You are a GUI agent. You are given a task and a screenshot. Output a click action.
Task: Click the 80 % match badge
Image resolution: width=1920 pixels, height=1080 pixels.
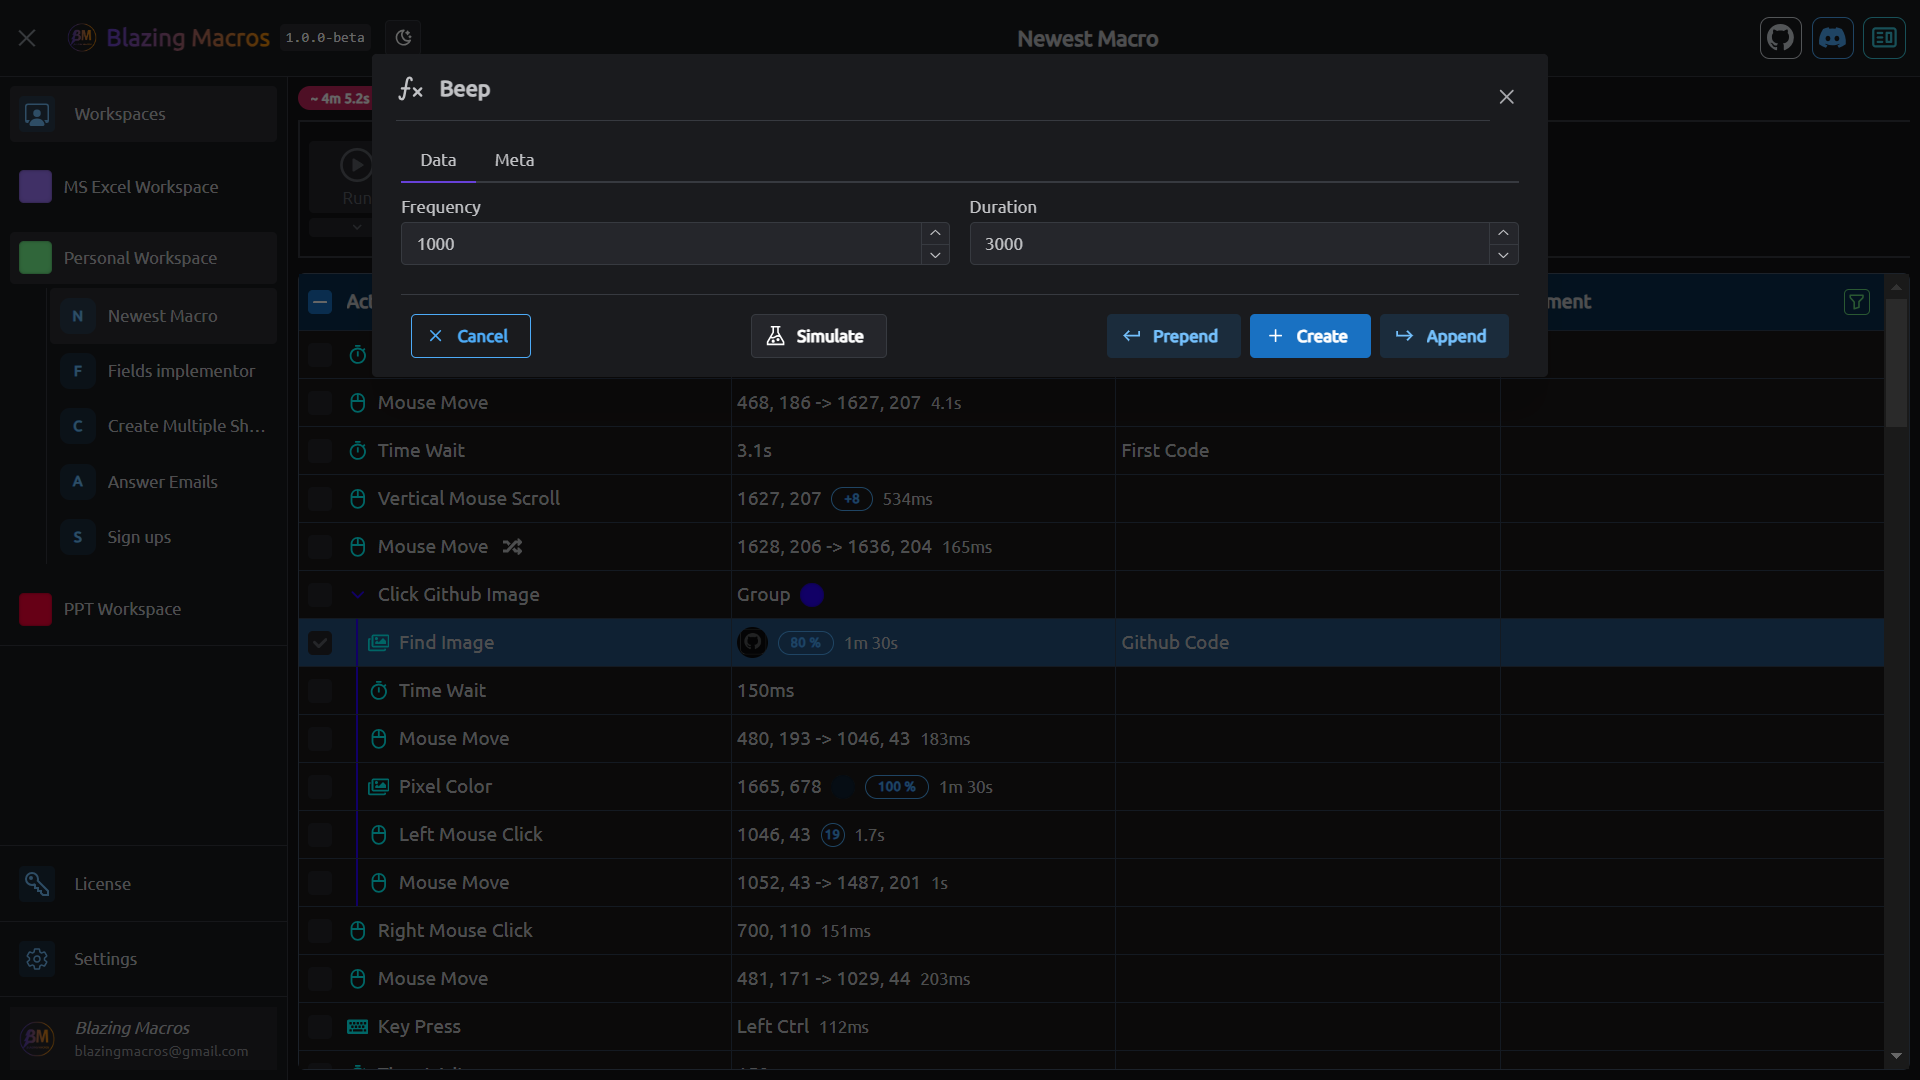click(x=805, y=643)
